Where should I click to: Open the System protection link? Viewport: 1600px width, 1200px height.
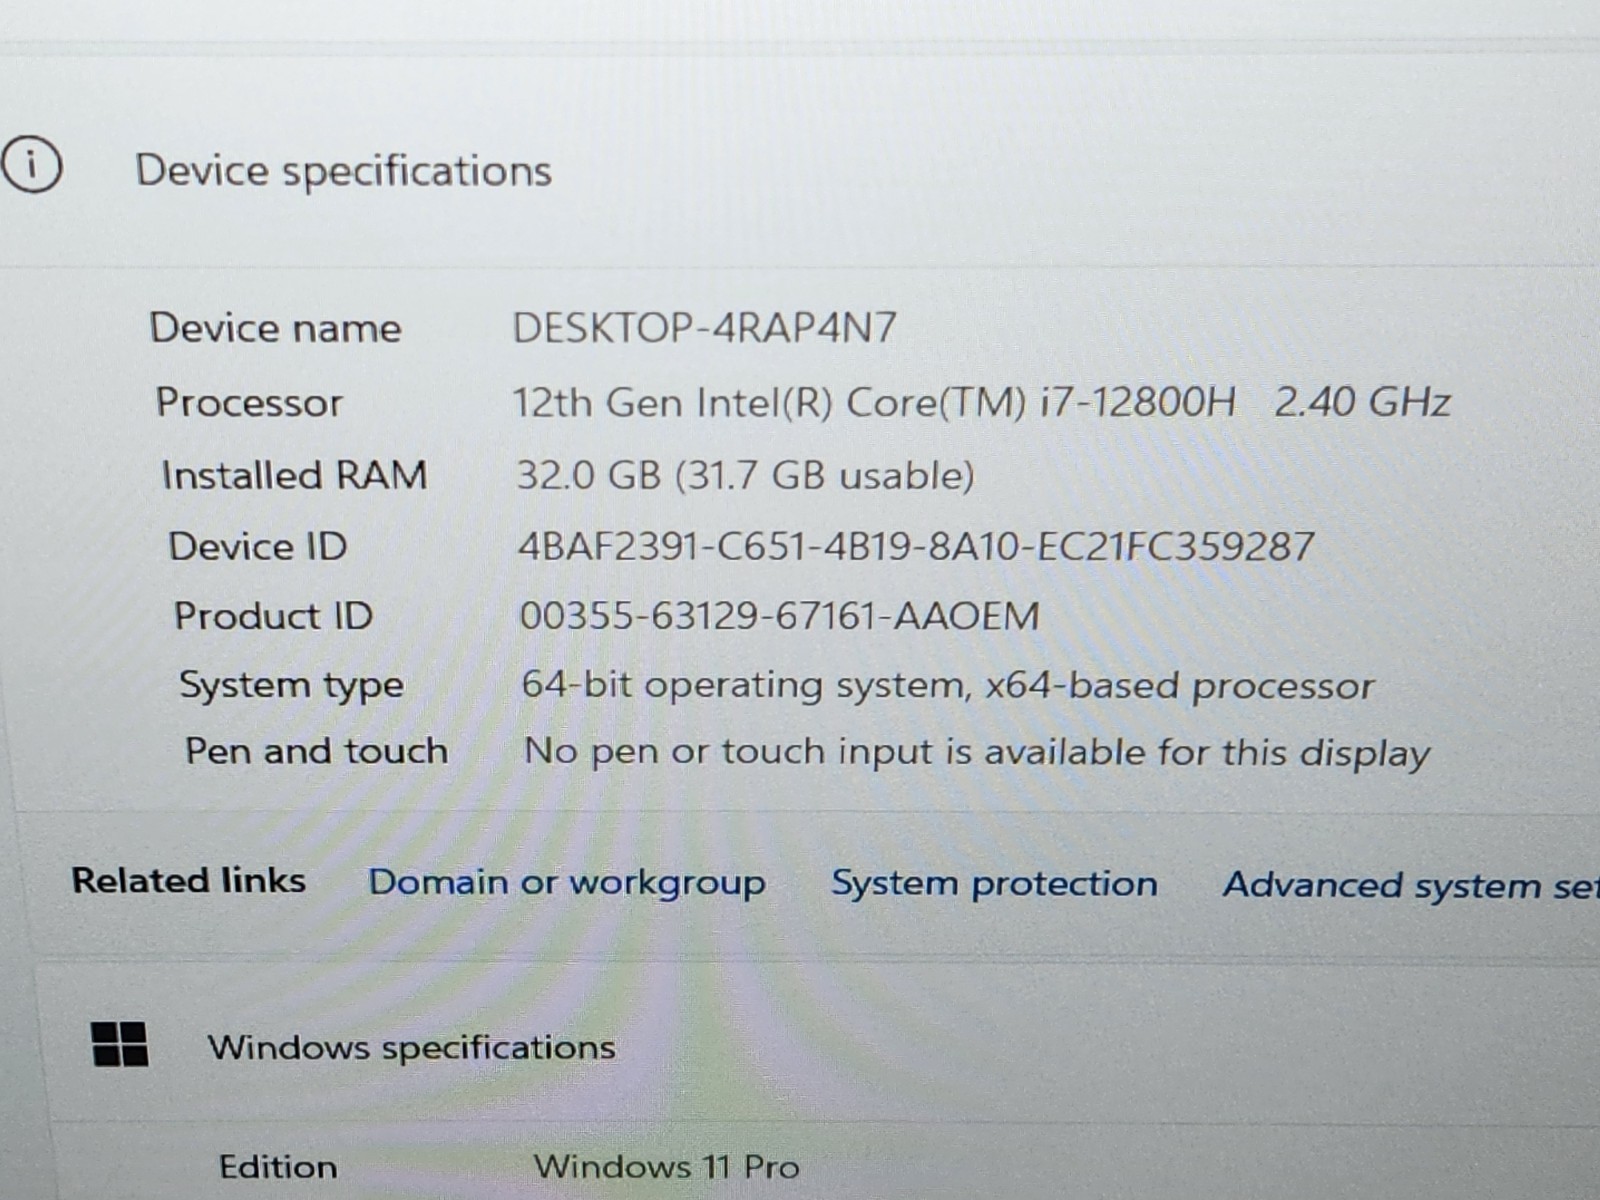(994, 883)
